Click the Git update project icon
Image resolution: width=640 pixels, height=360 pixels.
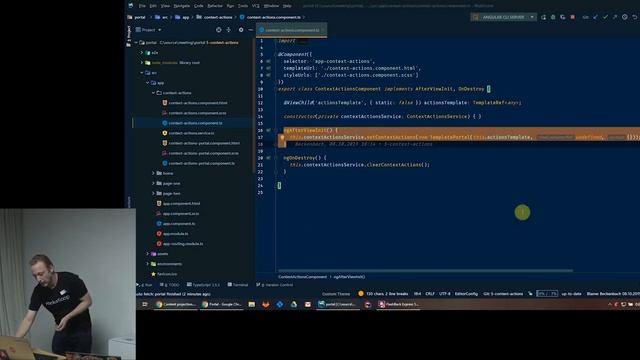(x=596, y=17)
